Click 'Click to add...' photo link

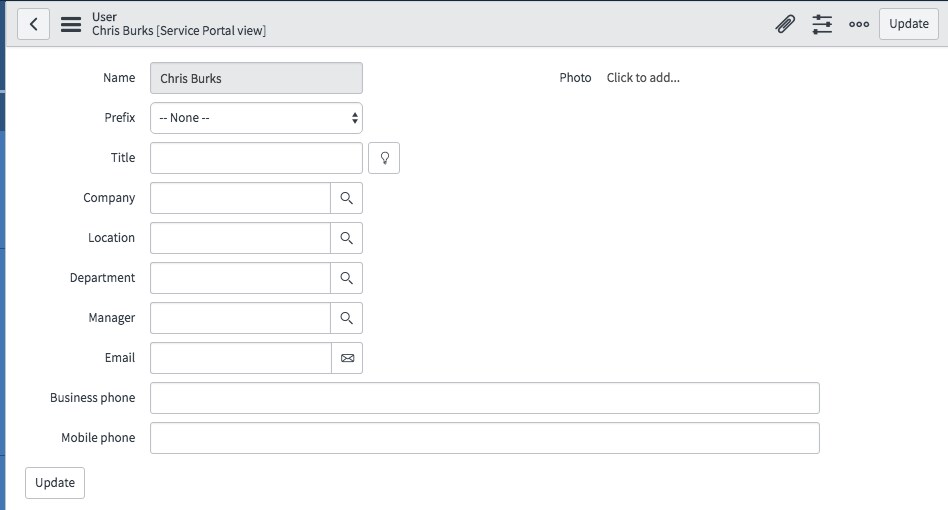point(643,78)
